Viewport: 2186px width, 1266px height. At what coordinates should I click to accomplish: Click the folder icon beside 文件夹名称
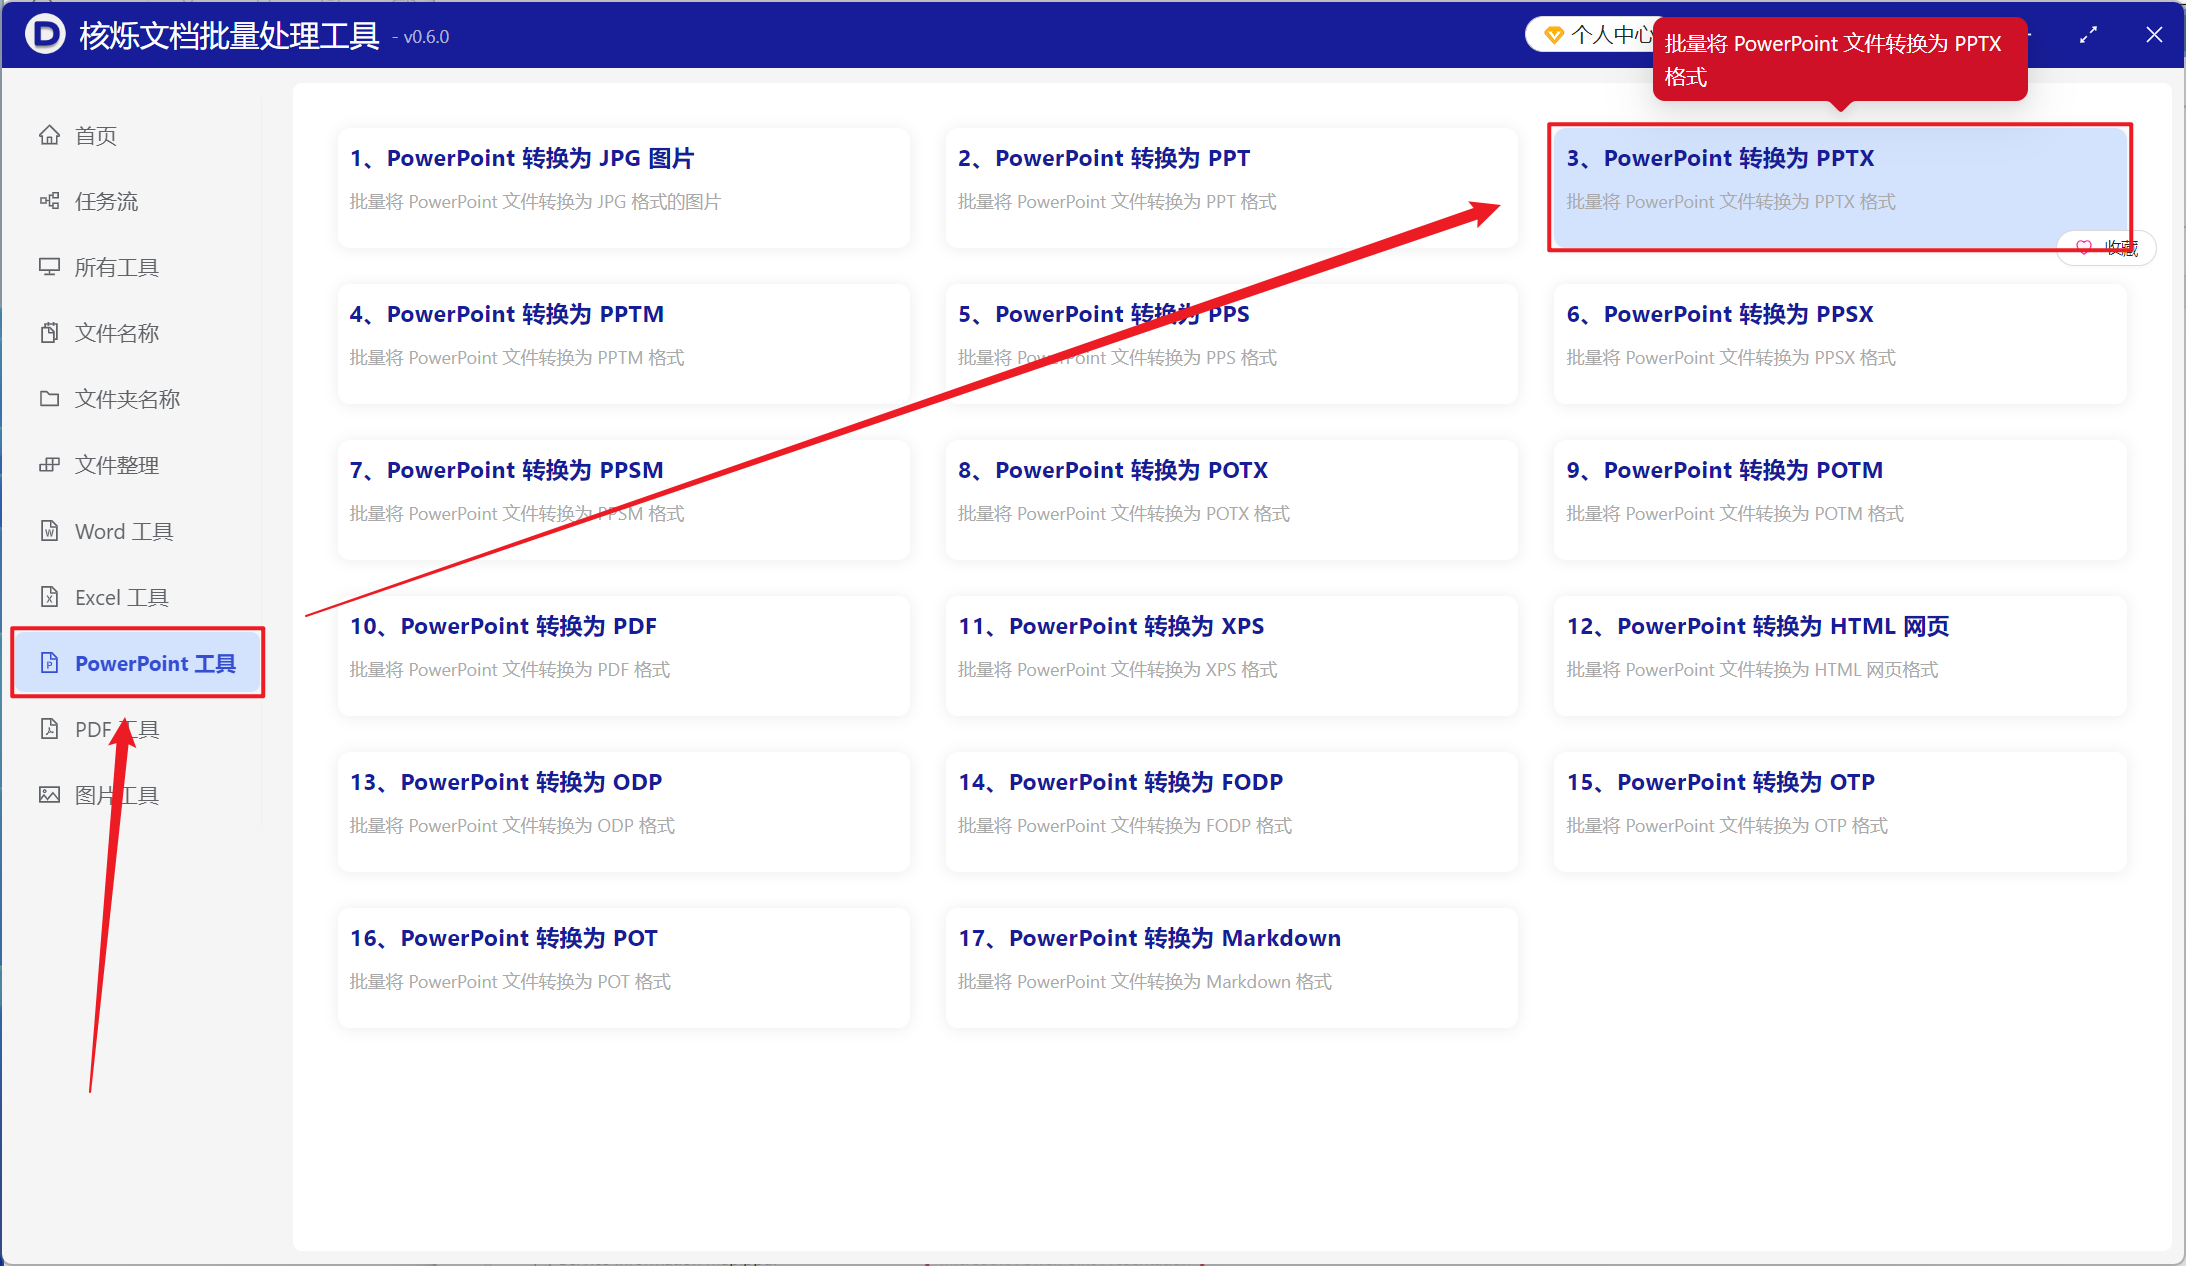[x=49, y=399]
